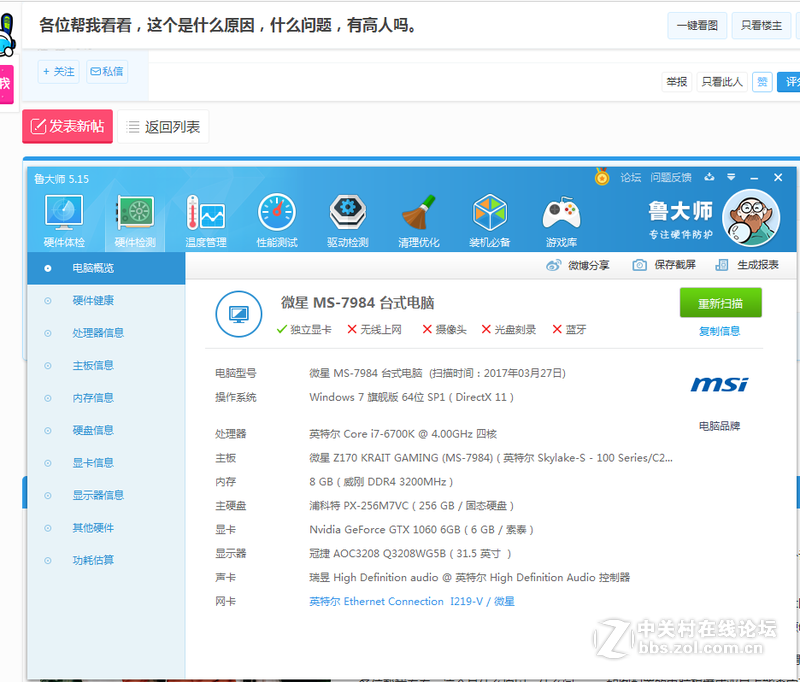This screenshot has width=800, height=682.
Task: Open 温度管理 temperature management
Action: [x=206, y=221]
